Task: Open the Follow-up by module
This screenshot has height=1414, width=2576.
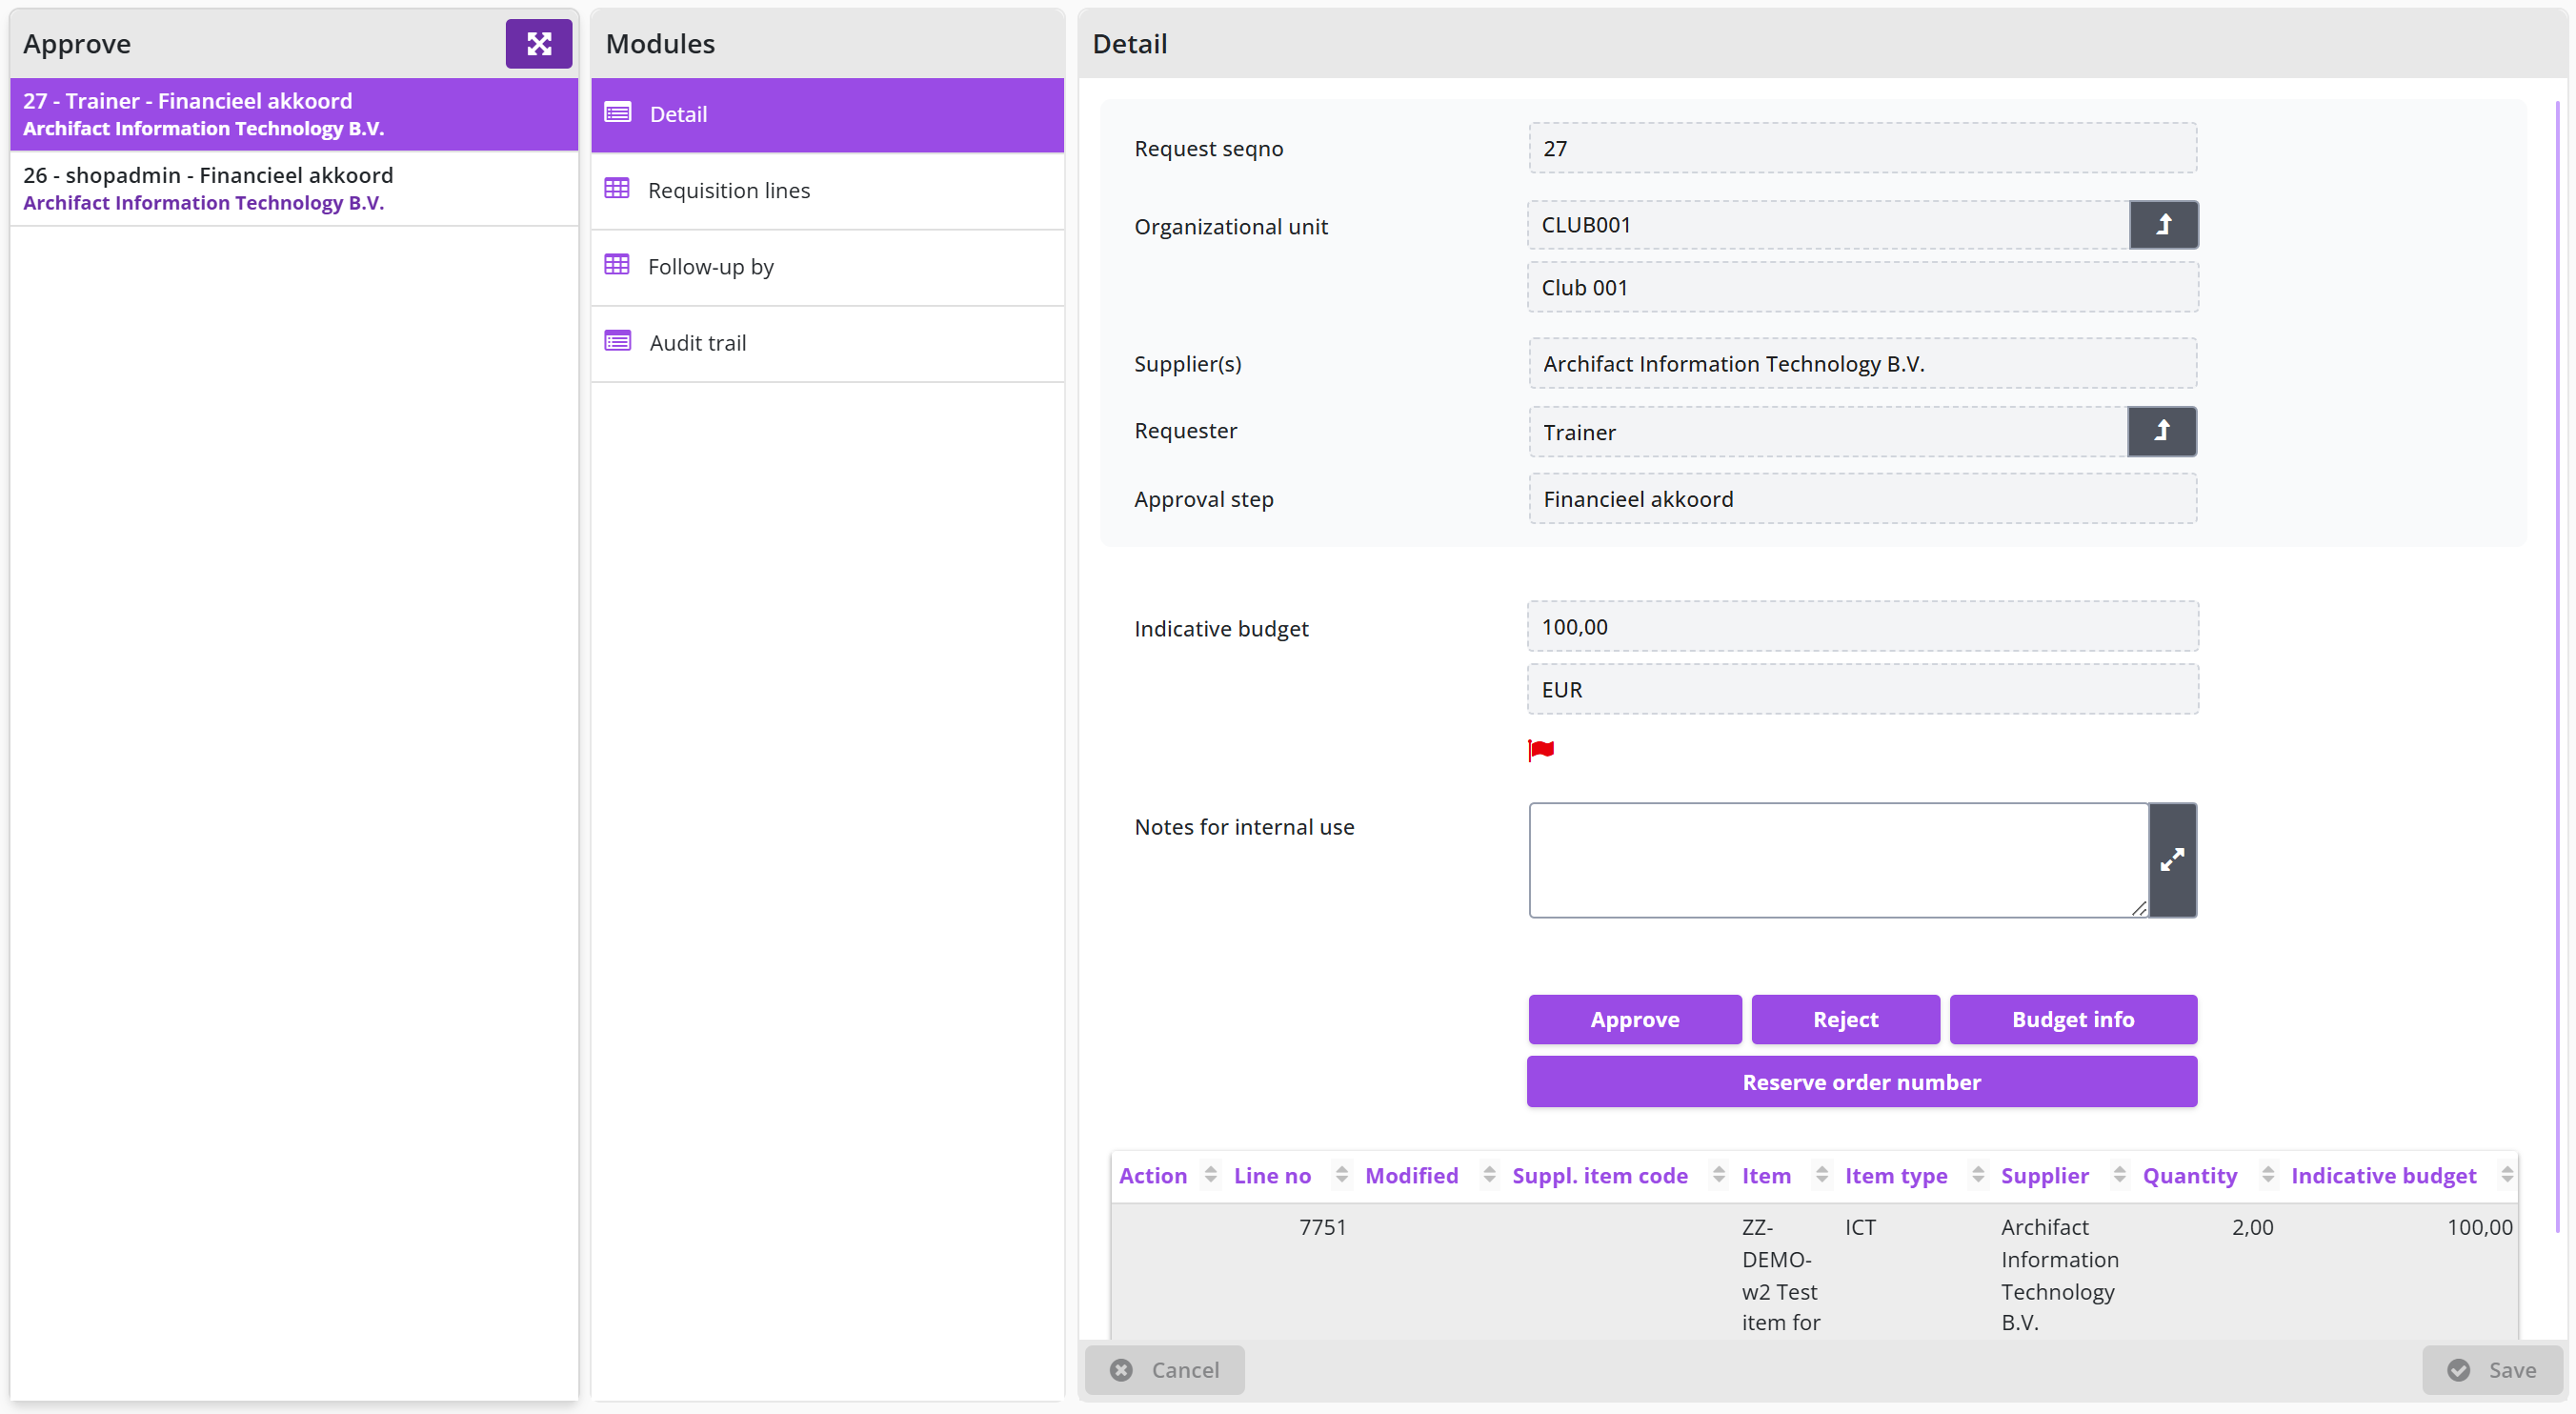Action: pyautogui.click(x=827, y=266)
